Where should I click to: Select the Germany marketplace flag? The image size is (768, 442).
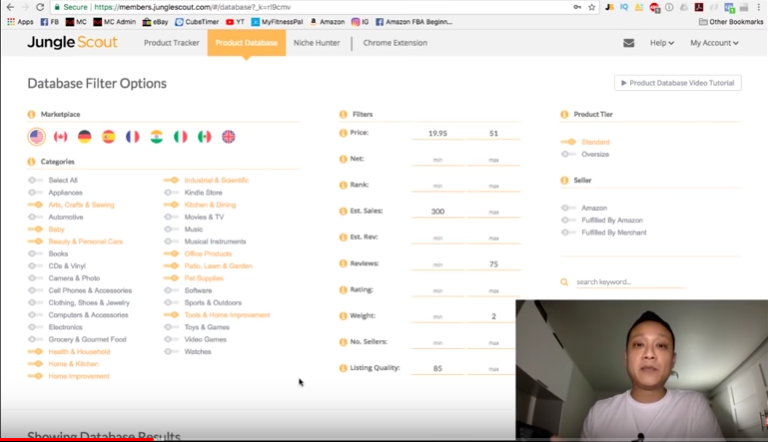(85, 137)
